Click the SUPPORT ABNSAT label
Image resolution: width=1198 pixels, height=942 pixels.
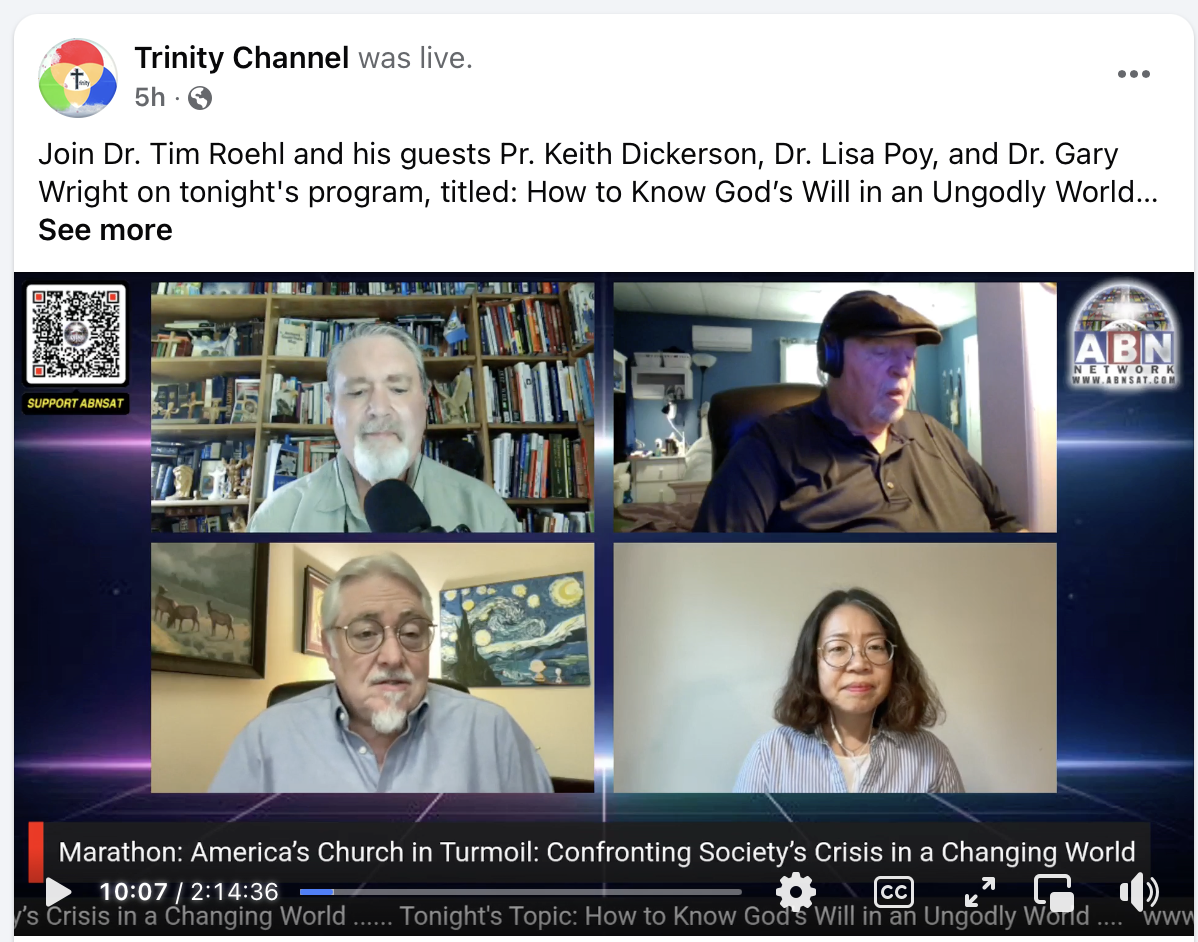75,403
